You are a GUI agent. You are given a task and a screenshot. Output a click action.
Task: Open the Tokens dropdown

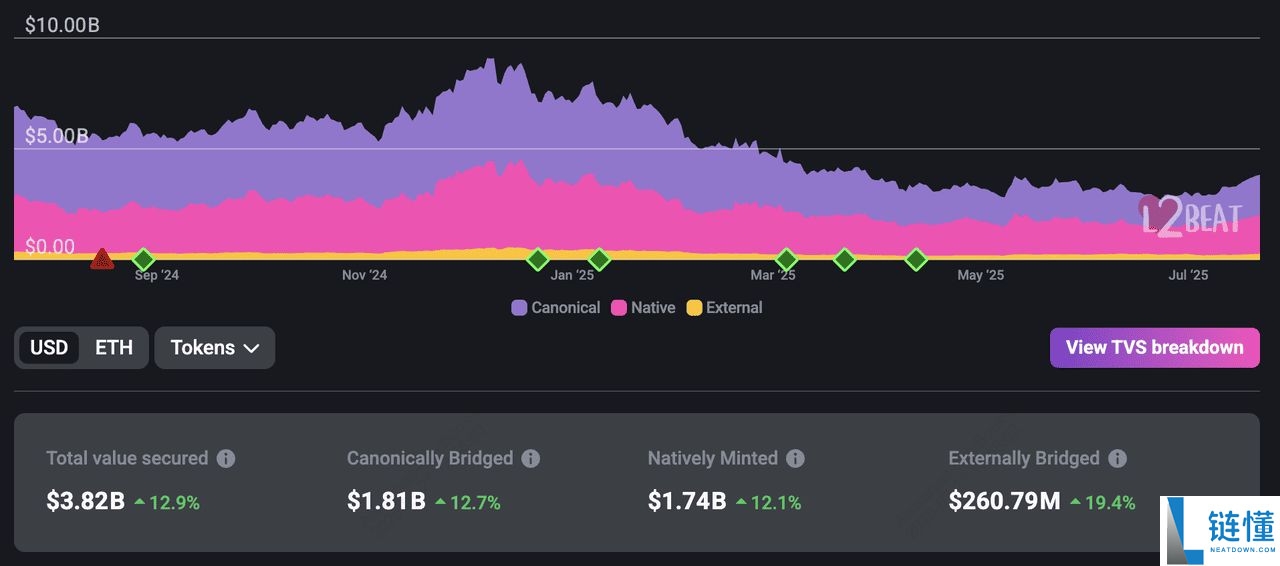(x=215, y=348)
